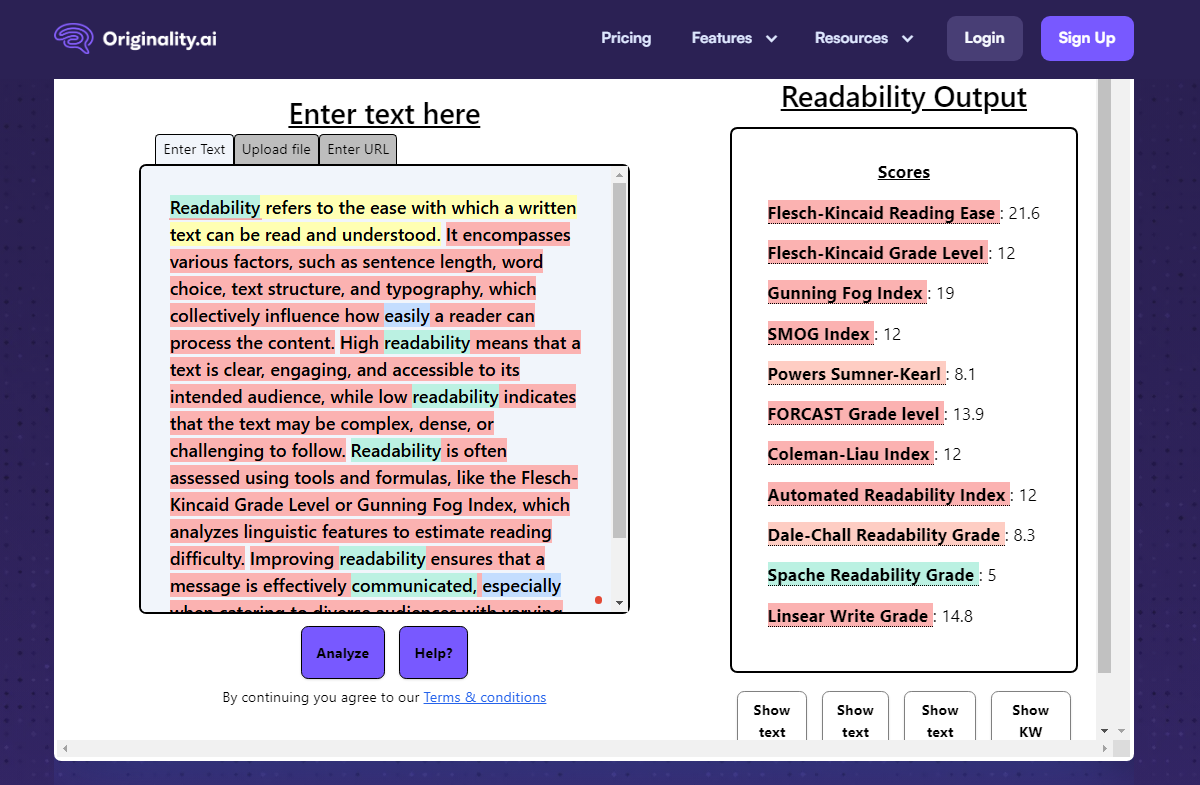The image size is (1200, 785).
Task: Click the text box scroll-up arrow
Action: (619, 175)
